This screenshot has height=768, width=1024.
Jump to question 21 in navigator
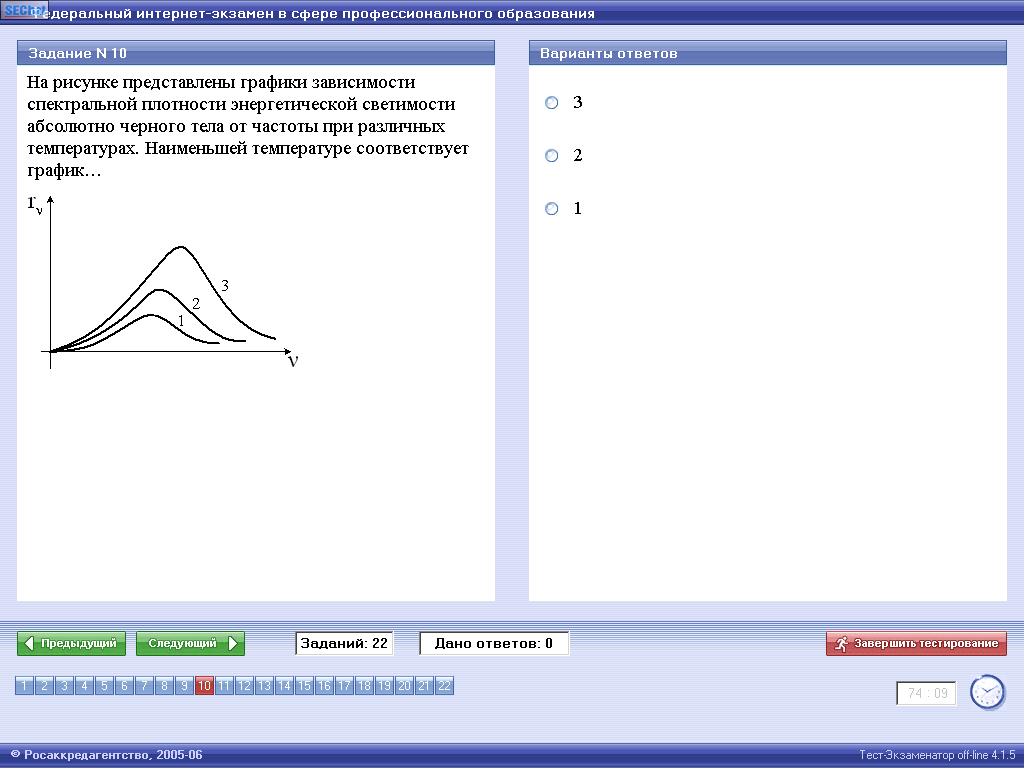click(424, 686)
